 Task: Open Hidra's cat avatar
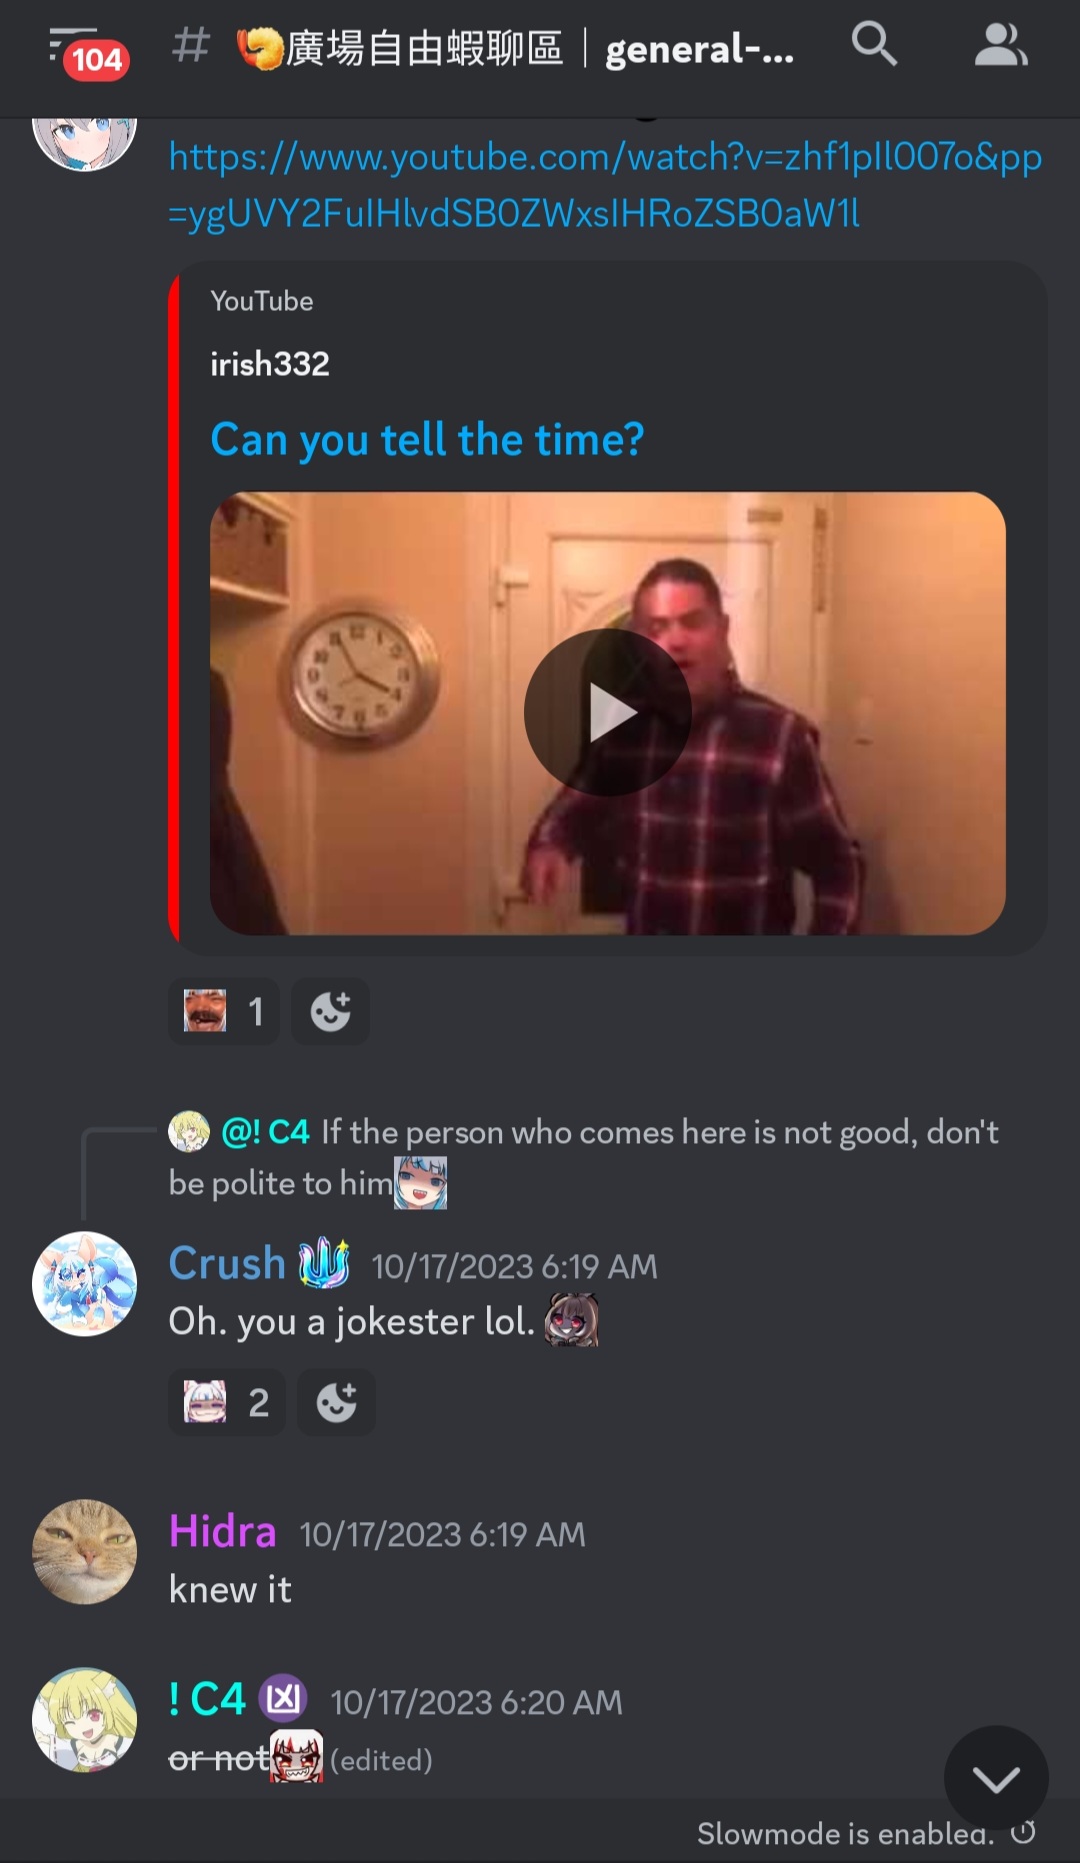85,1552
